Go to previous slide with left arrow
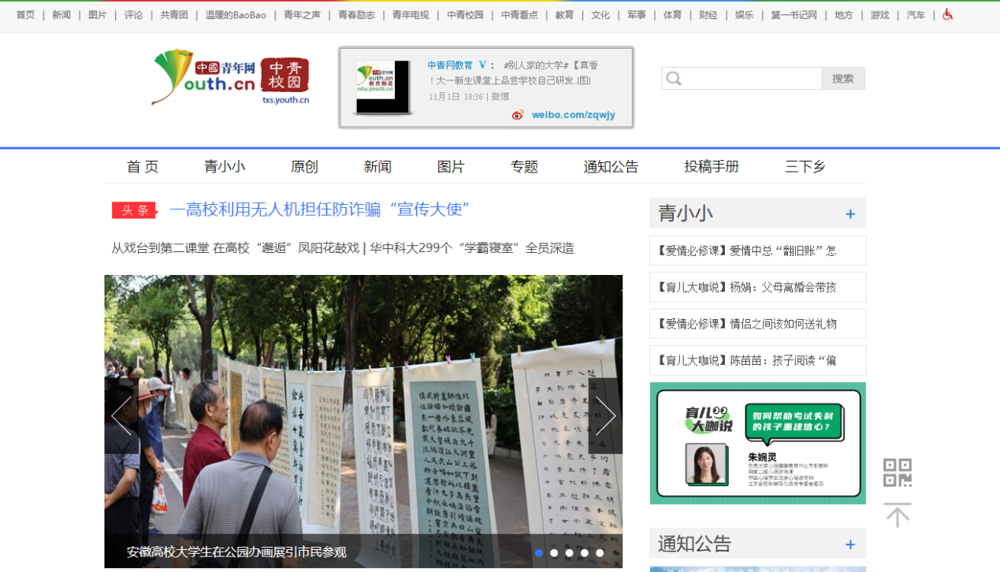Screen dimensions: 1000x572 click(122, 415)
